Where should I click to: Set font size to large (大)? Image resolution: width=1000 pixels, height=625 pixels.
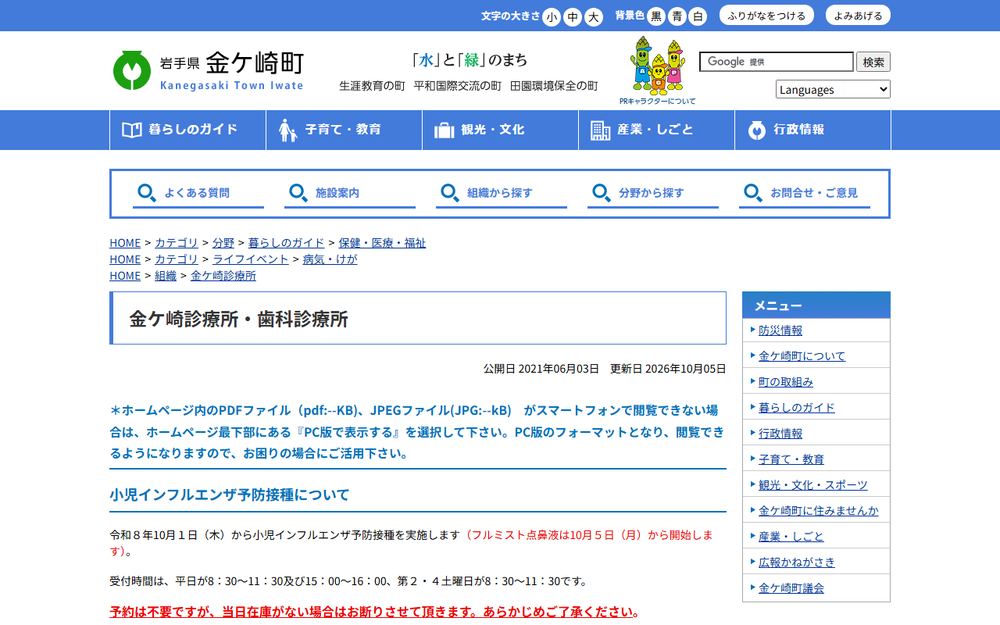point(594,17)
